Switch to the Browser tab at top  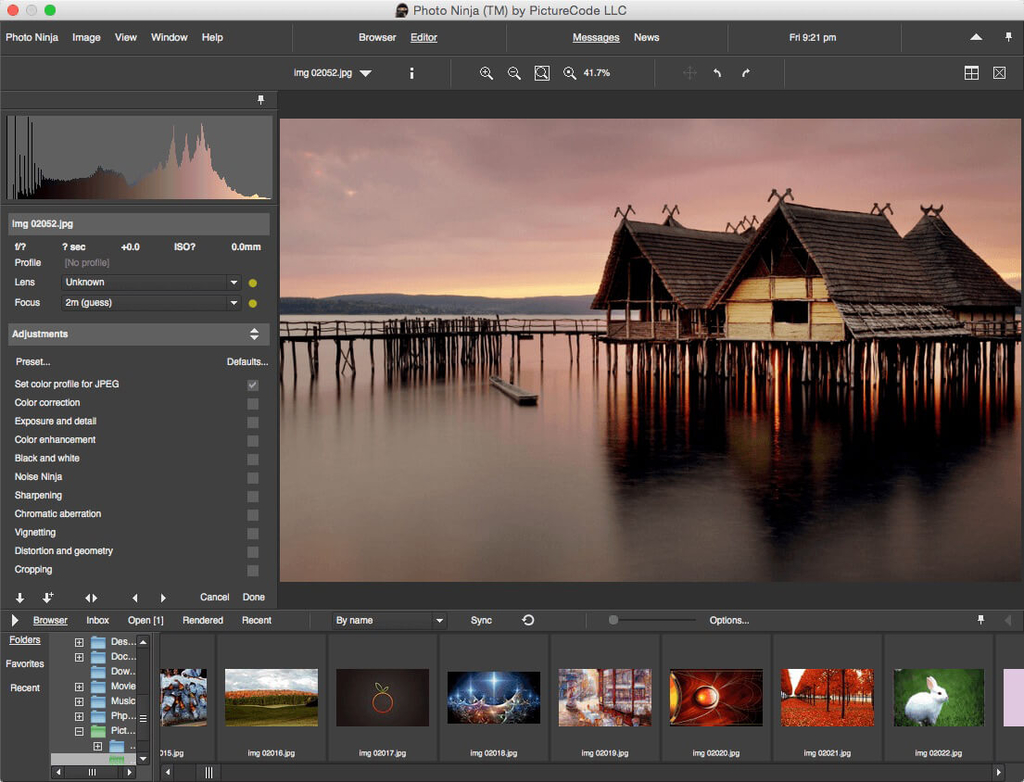[x=377, y=37]
